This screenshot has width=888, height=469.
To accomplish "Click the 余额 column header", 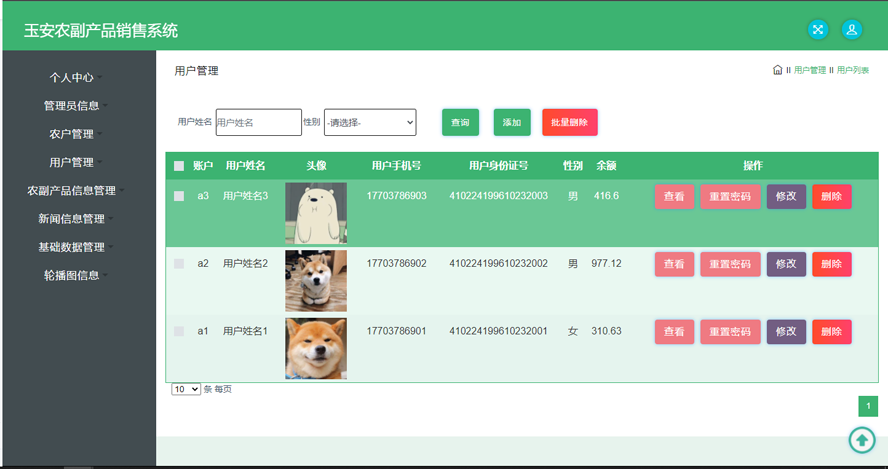I will tap(606, 166).
